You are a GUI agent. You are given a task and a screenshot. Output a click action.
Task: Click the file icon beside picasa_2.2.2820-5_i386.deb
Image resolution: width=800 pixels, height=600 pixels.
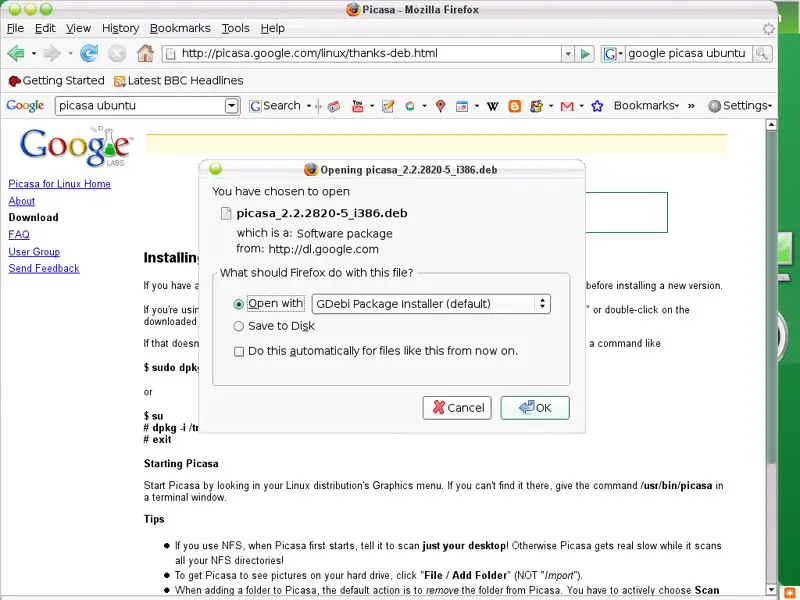[226, 213]
